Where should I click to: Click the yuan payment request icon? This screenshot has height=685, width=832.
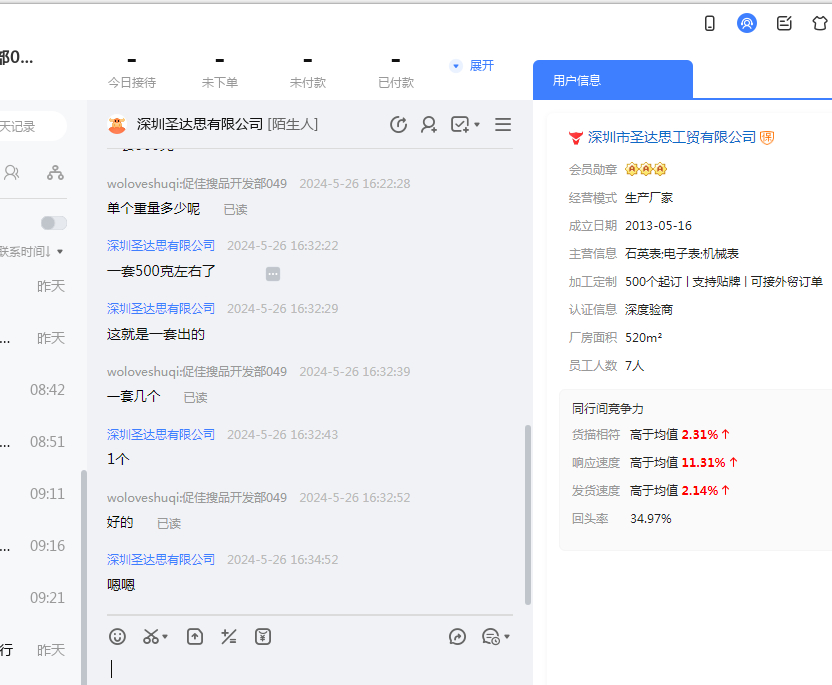(263, 636)
